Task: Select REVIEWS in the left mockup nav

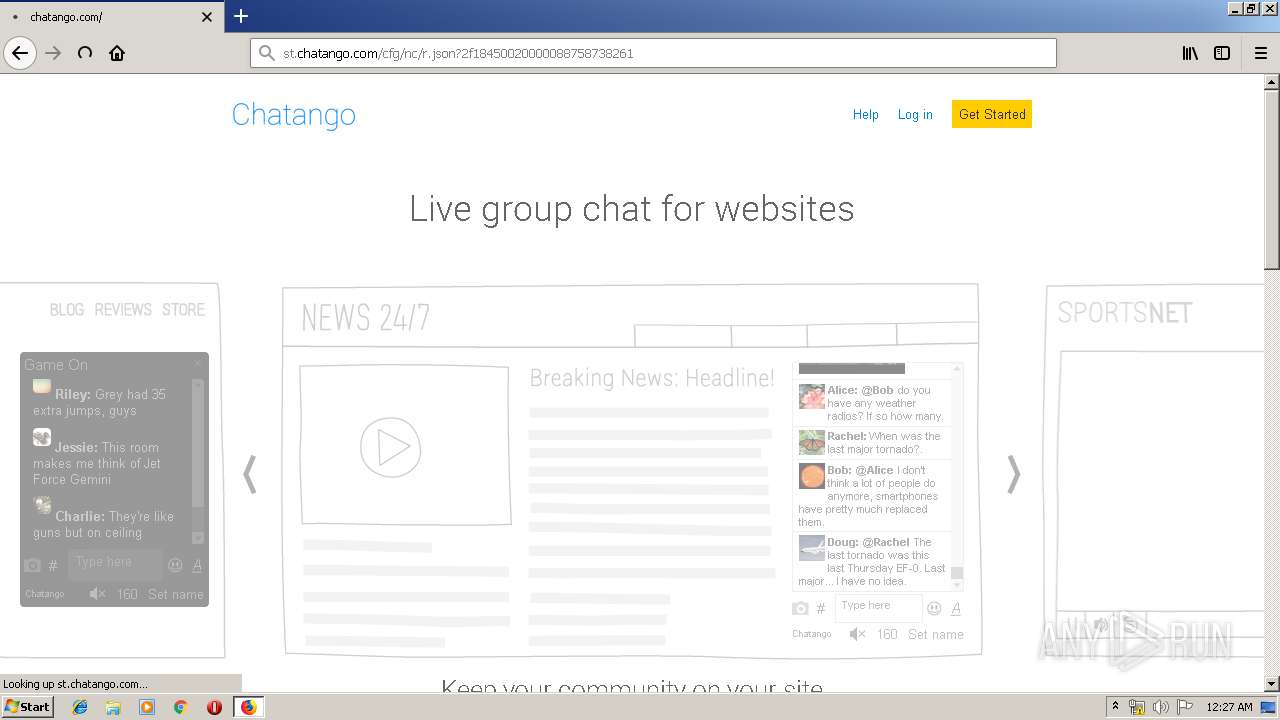Action: click(123, 310)
